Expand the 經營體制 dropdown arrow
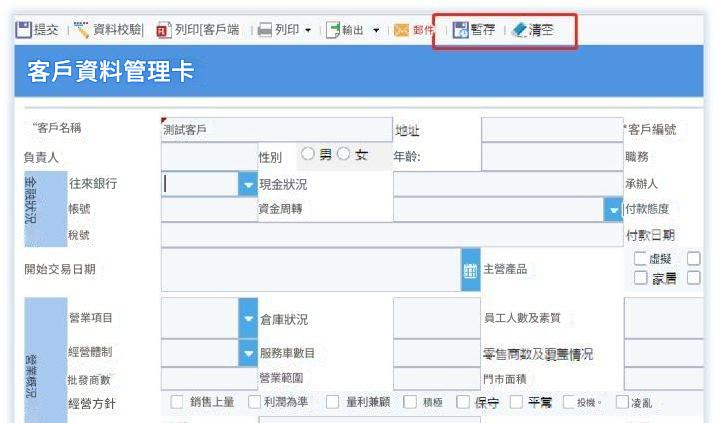This screenshot has width=720, height=423. coord(248,353)
